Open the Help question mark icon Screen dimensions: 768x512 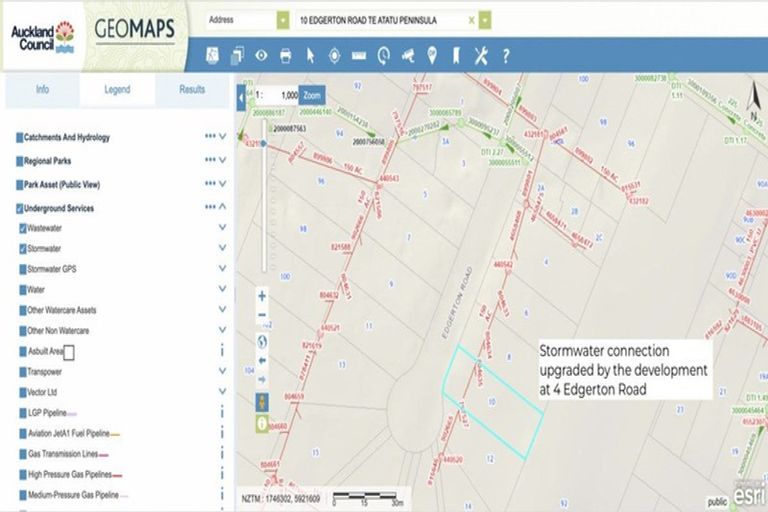(506, 56)
